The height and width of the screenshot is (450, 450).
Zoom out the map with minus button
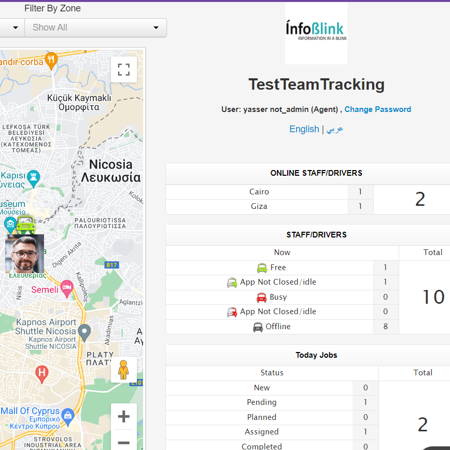(x=124, y=442)
